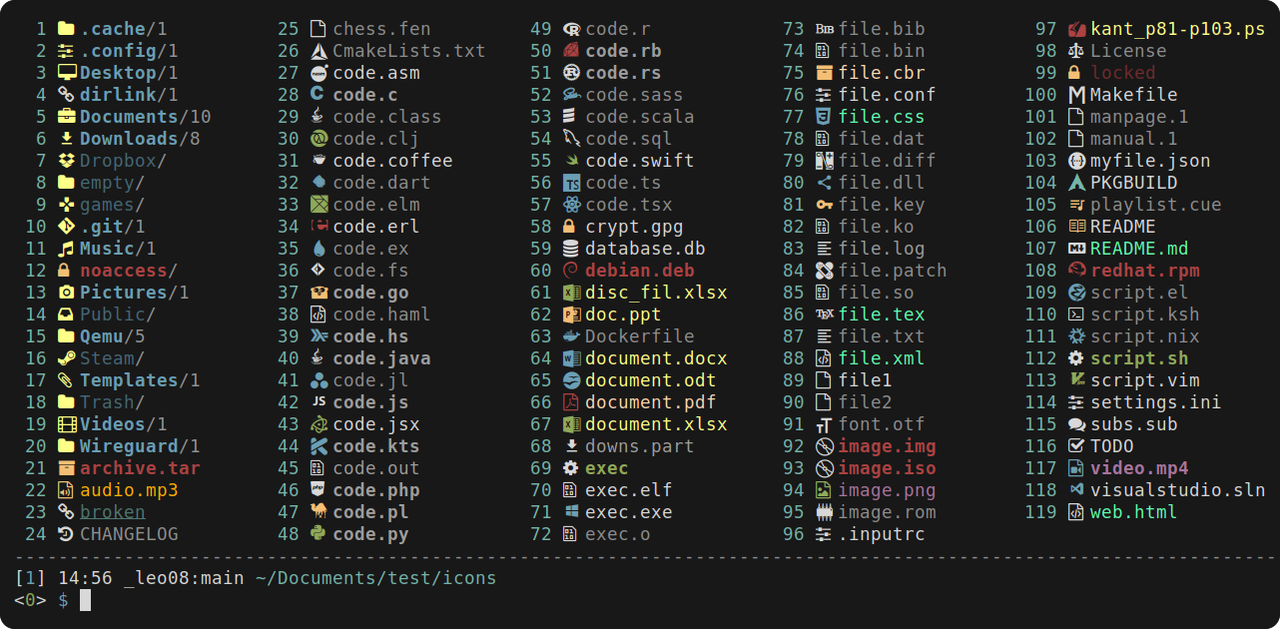1280x629 pixels.
Task: Click the Go gopher icon beside code.go
Action: [x=319, y=293]
